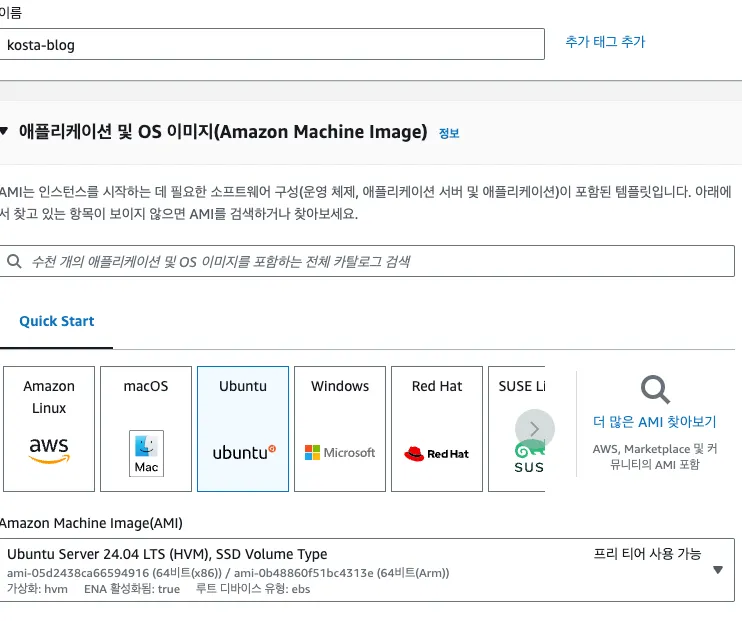
Task: Click the 루트 디바이스 유형: ebs text
Action: pyautogui.click(x=253, y=589)
